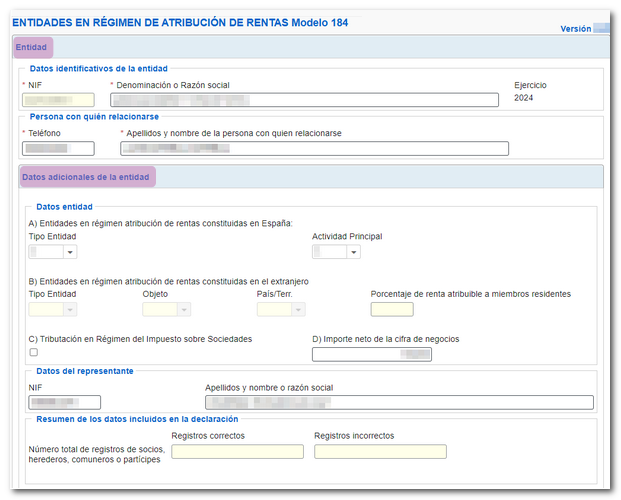The width and height of the screenshot is (621, 500).
Task: Click the Porcentaje de renta atribuible field
Action: click(391, 310)
